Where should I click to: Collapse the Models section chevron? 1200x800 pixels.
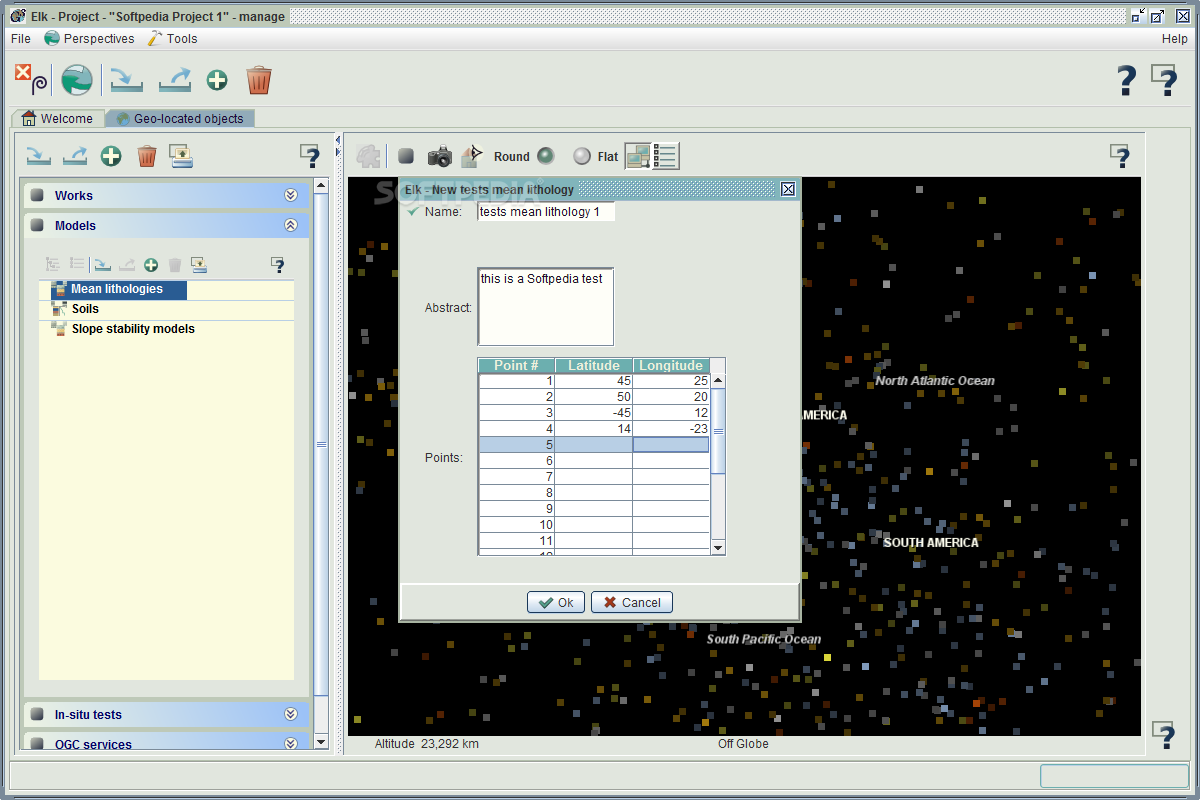click(291, 226)
